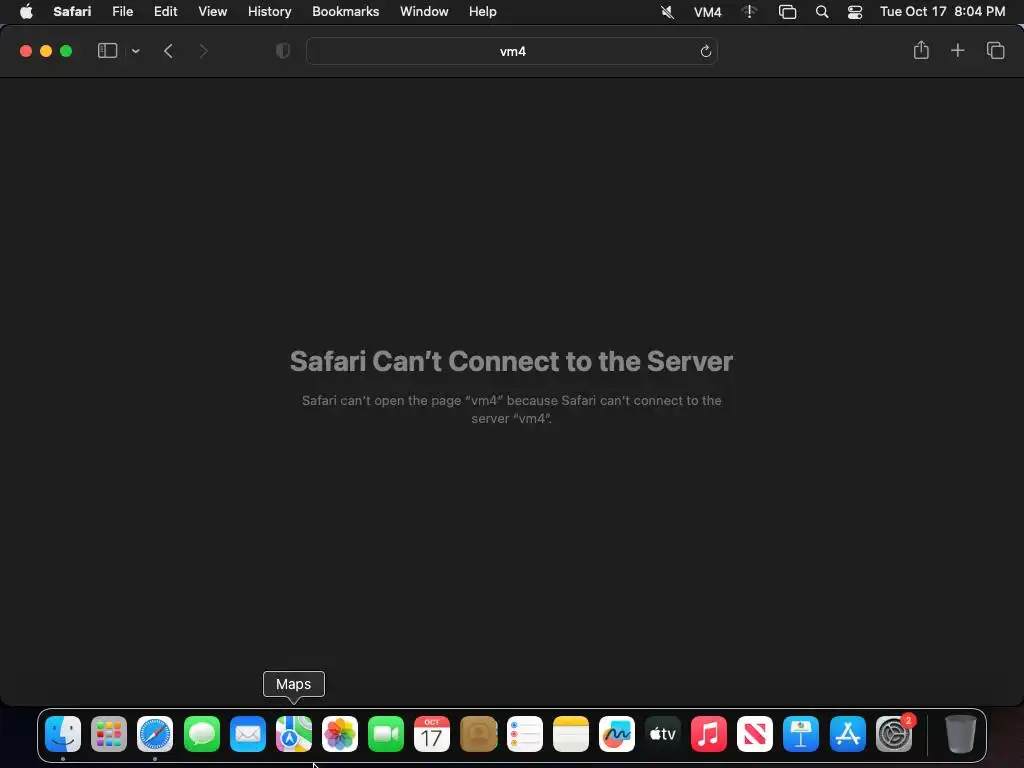
Task: Open Control Center
Action: pyautogui.click(x=854, y=12)
